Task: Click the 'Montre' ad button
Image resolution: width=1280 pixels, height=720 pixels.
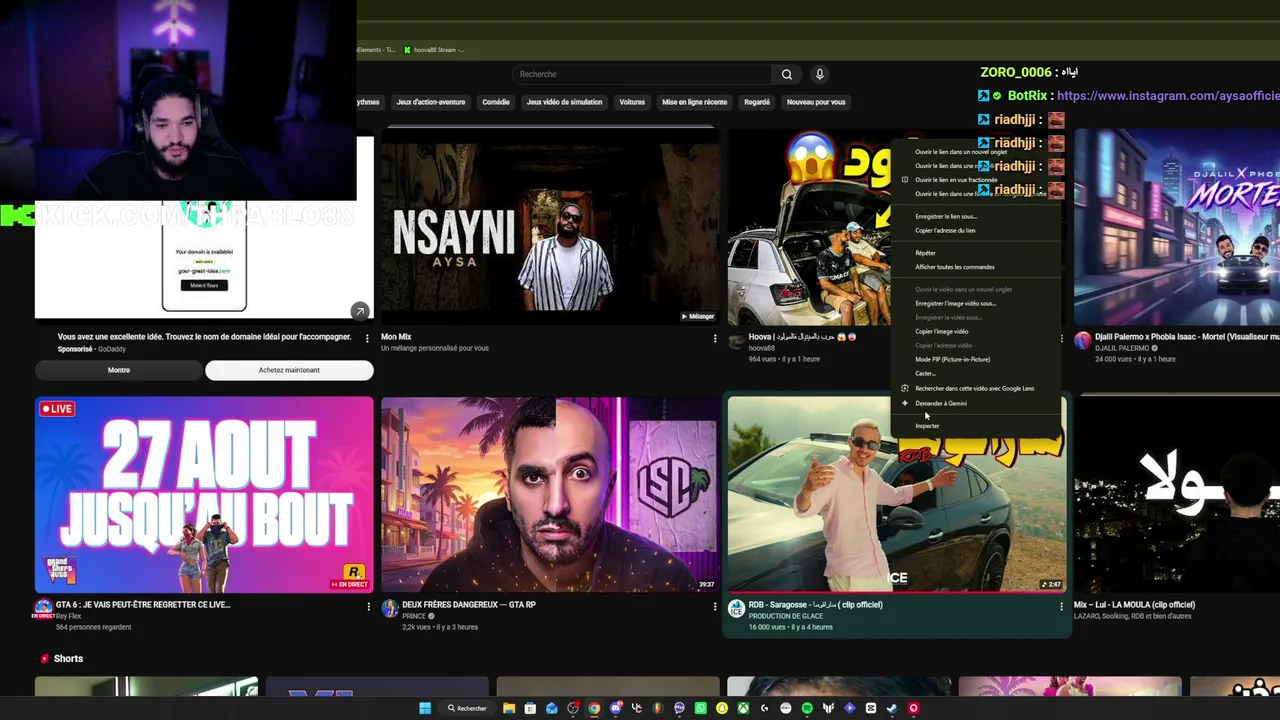Action: click(x=119, y=370)
